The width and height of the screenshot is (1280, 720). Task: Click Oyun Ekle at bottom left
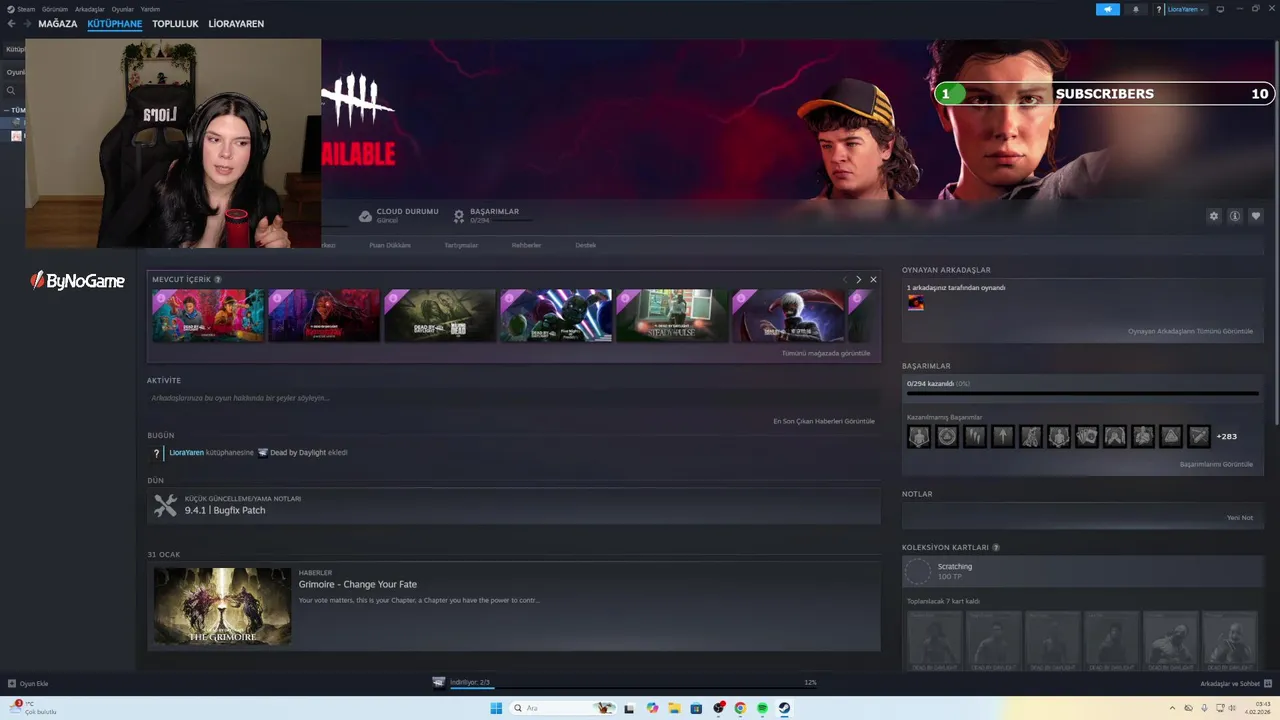tap(28, 684)
